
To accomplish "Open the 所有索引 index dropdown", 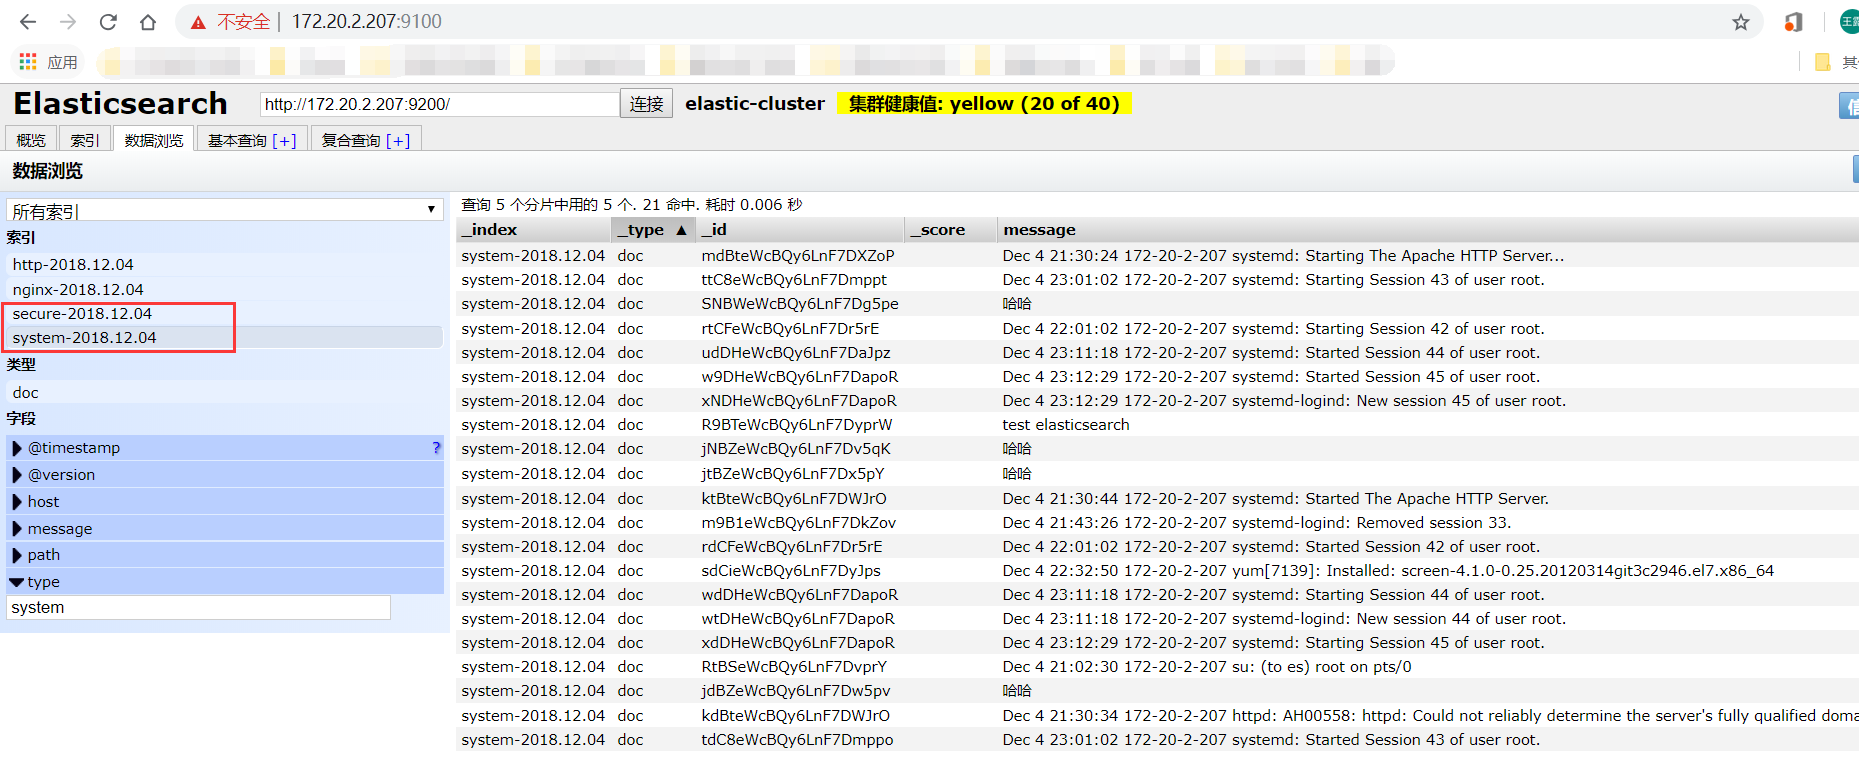I will click(225, 210).
